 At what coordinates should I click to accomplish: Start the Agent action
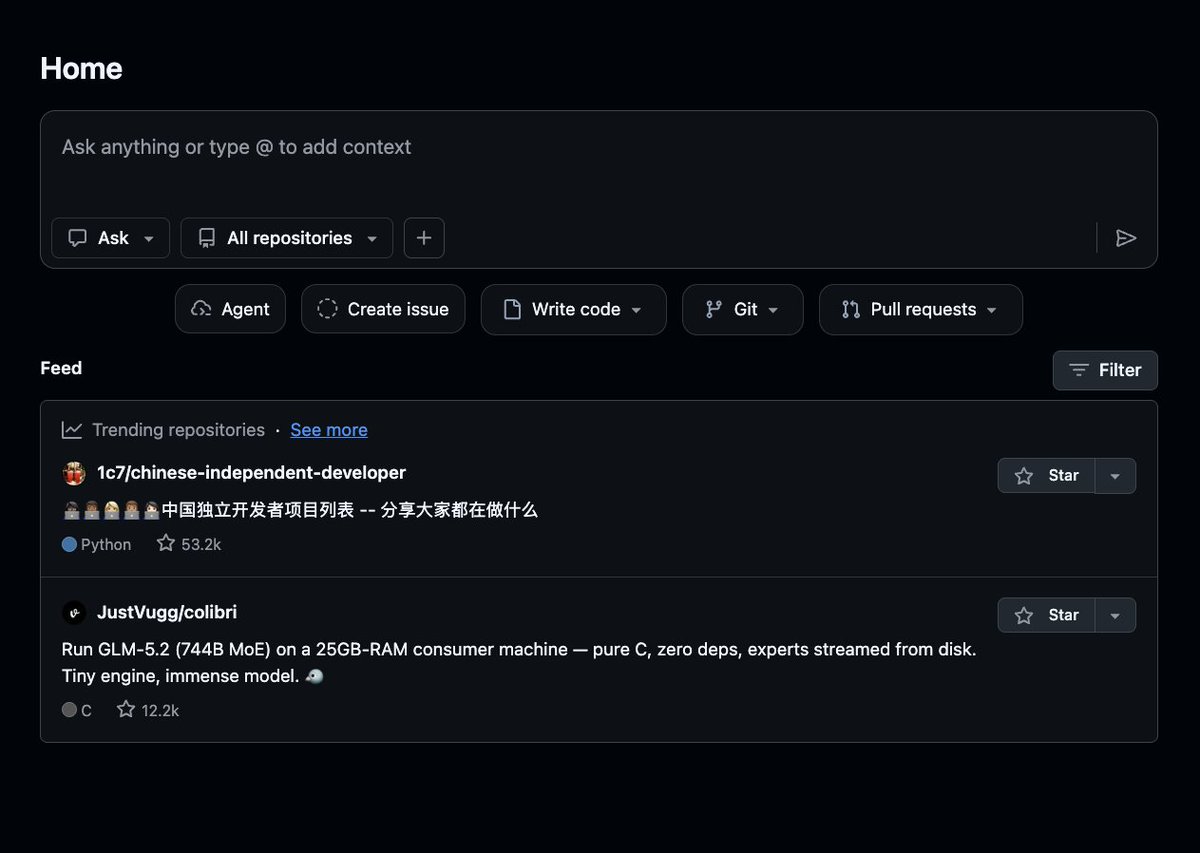pyautogui.click(x=230, y=309)
